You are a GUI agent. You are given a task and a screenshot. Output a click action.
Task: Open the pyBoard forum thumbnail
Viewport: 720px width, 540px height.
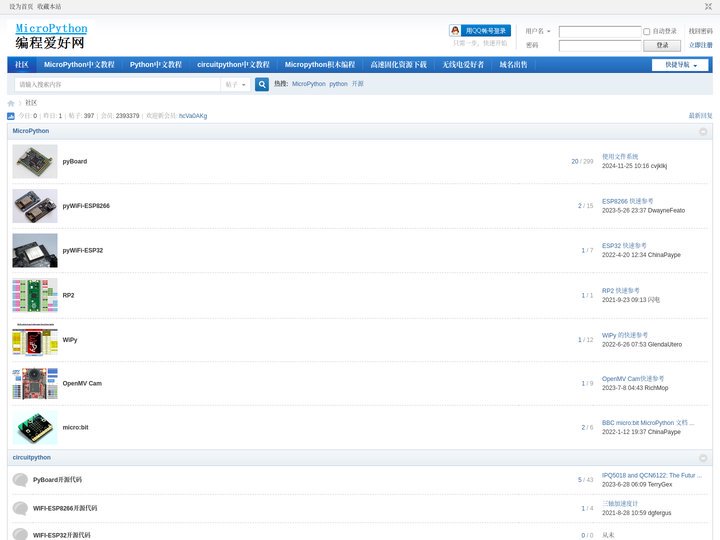pyautogui.click(x=35, y=162)
